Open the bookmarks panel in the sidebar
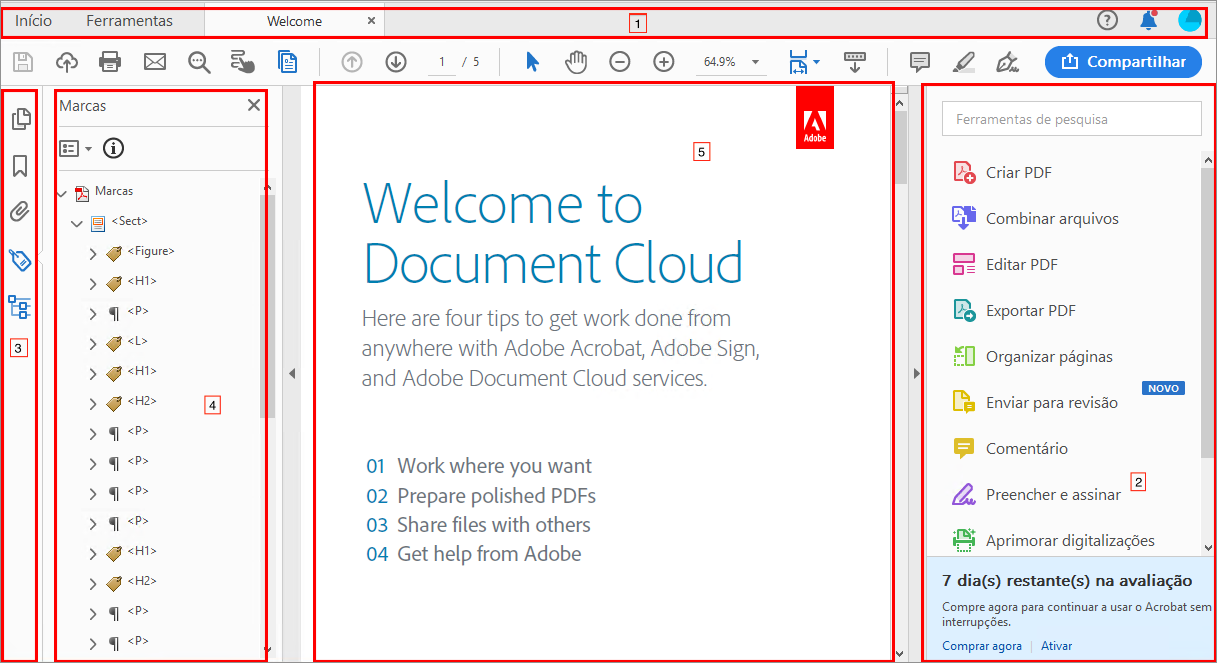The height and width of the screenshot is (663, 1217). pyautogui.click(x=20, y=166)
